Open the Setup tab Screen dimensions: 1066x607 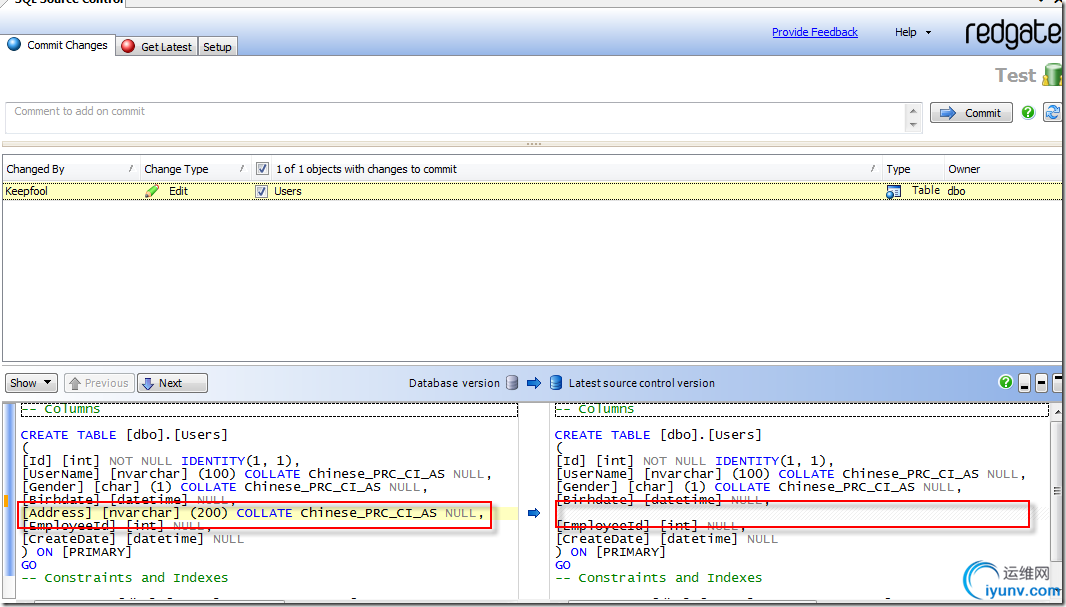[217, 46]
